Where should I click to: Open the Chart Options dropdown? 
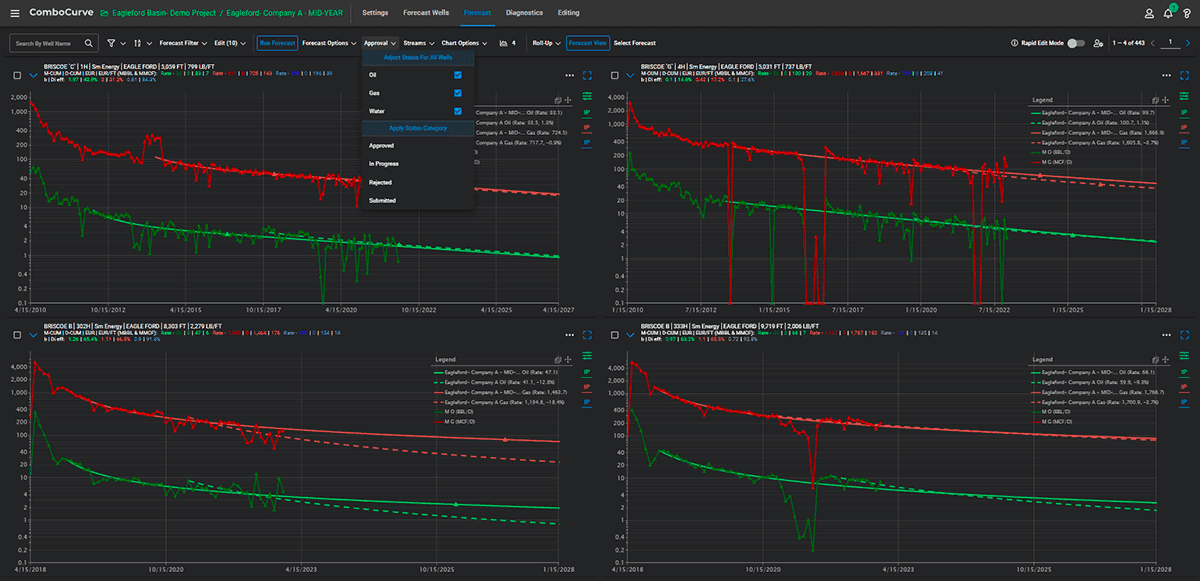click(x=464, y=44)
